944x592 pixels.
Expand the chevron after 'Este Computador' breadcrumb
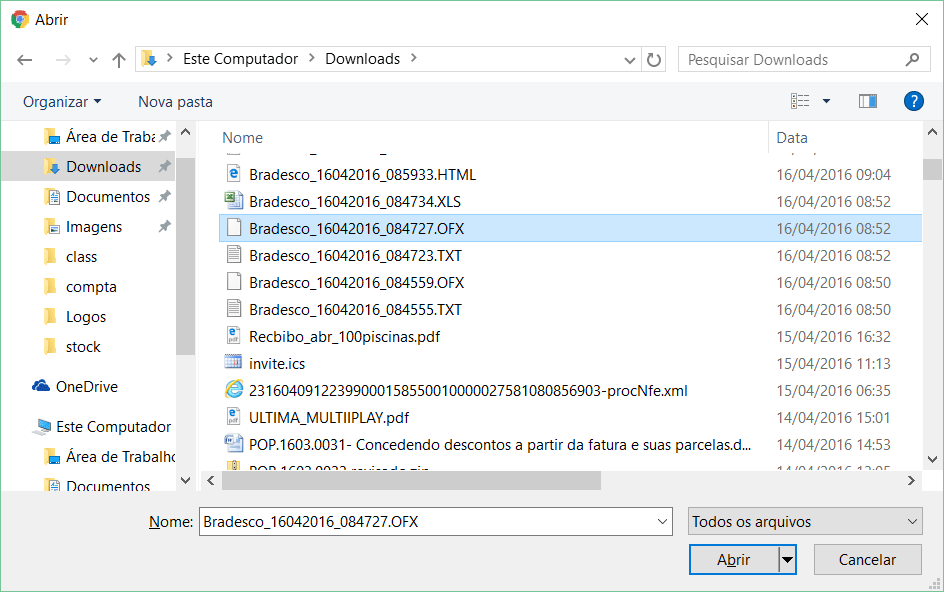311,58
